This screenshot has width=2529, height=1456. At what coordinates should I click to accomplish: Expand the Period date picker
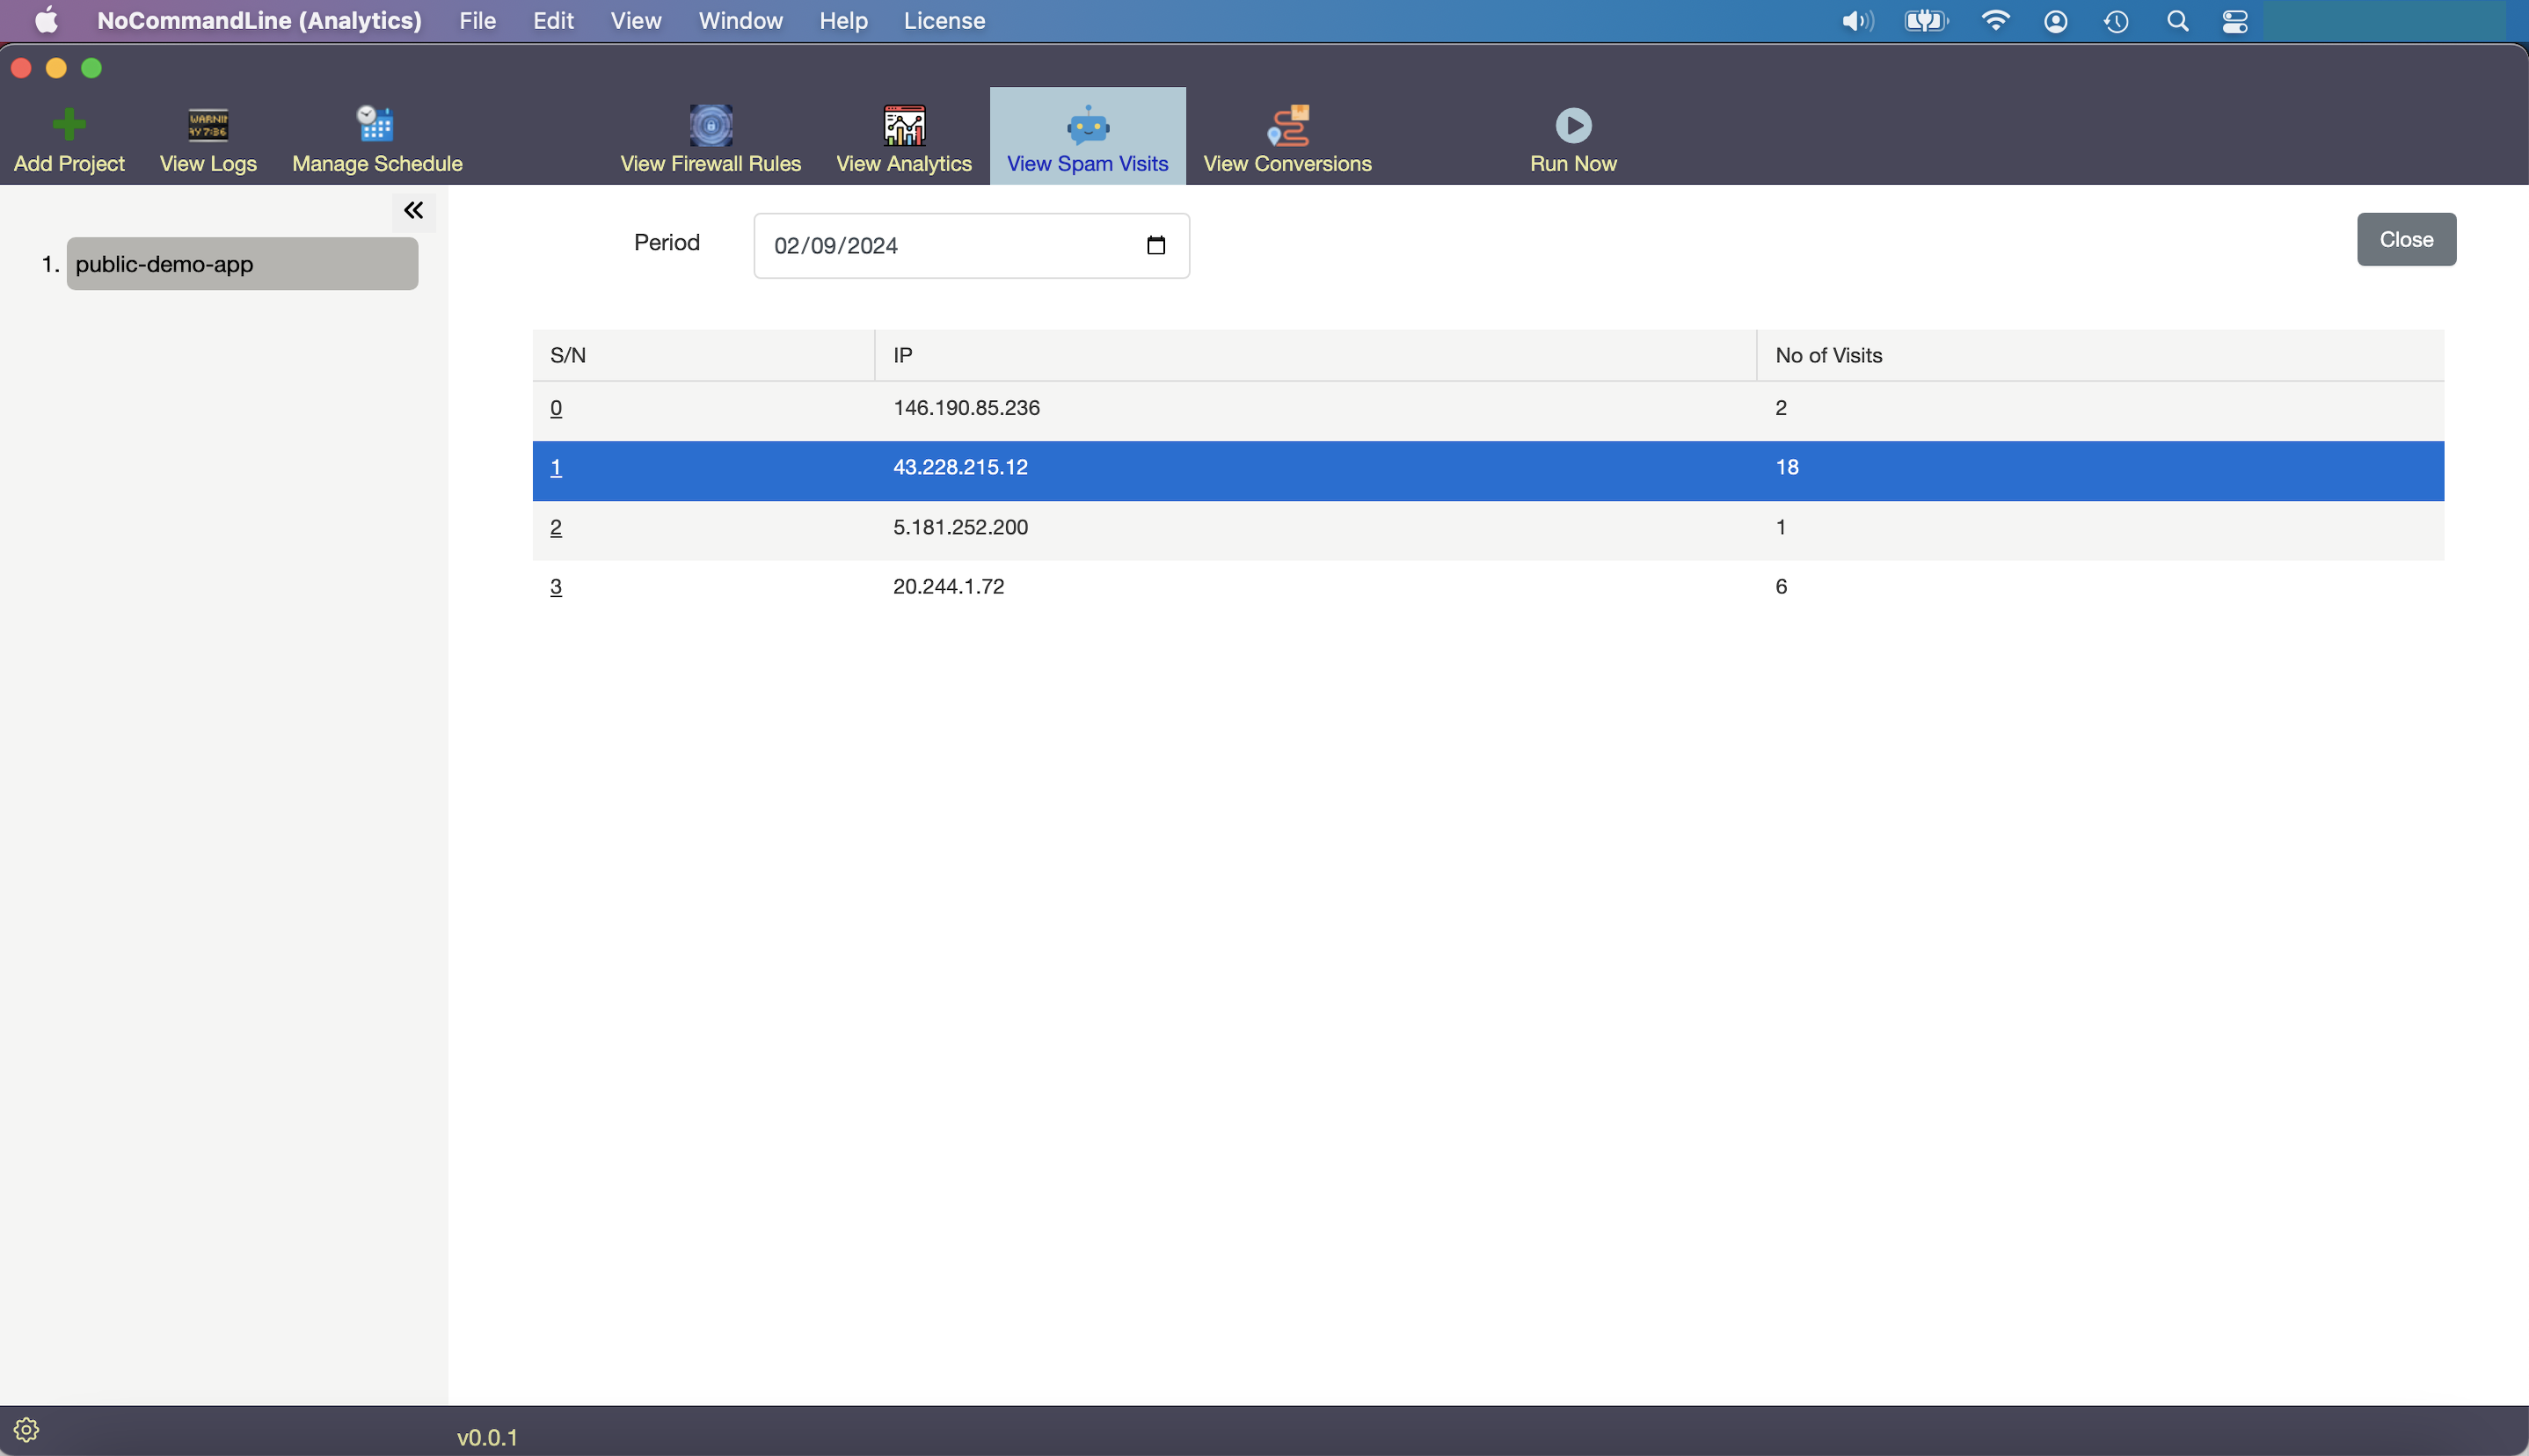point(1159,245)
